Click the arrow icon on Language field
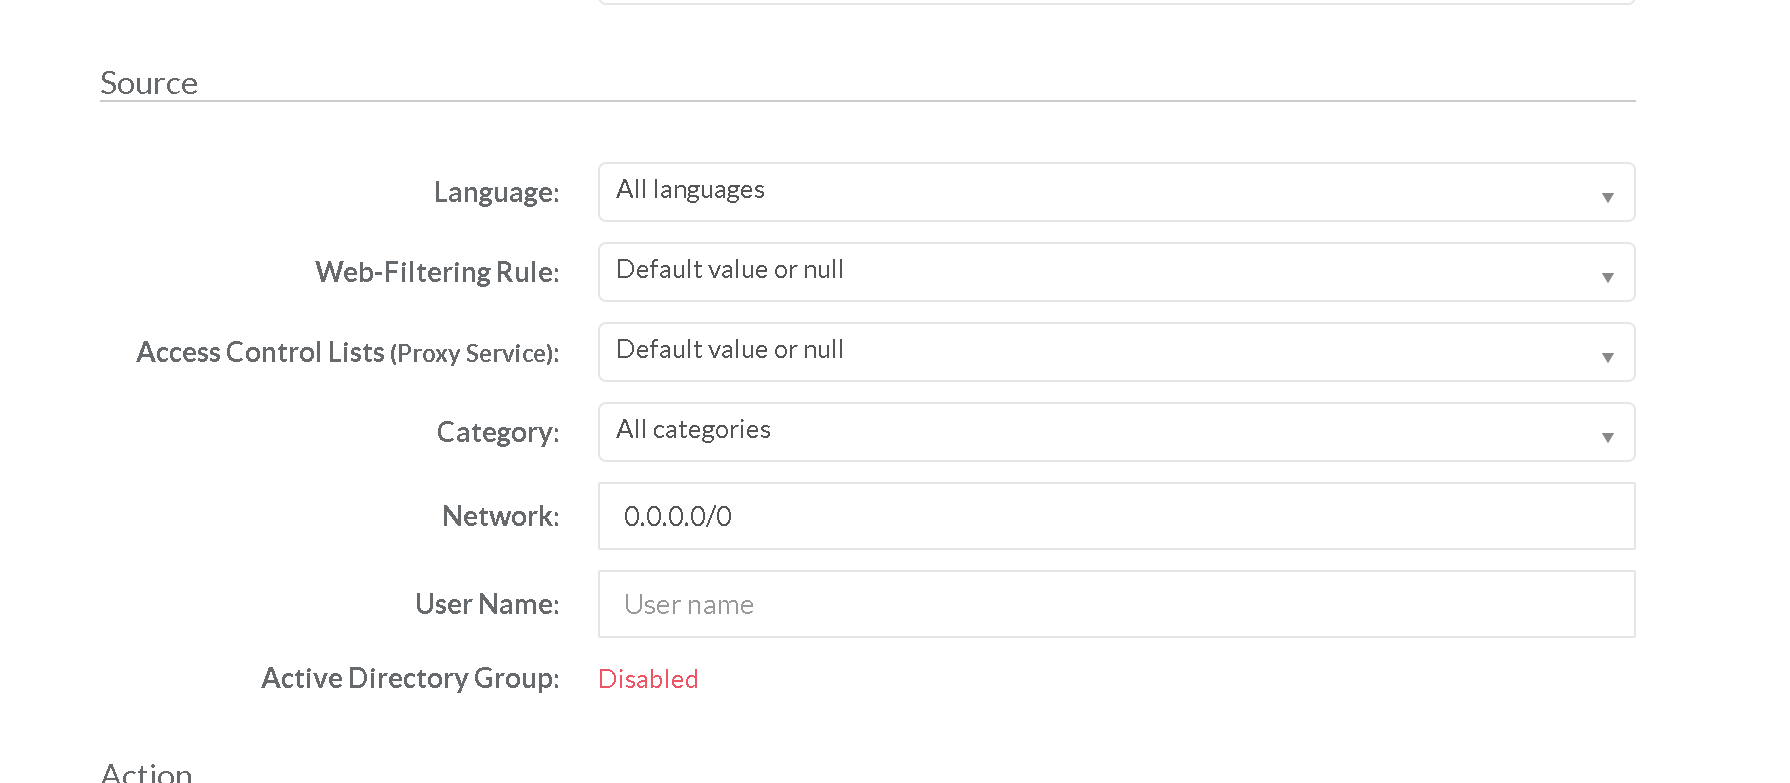1790x783 pixels. (1607, 197)
